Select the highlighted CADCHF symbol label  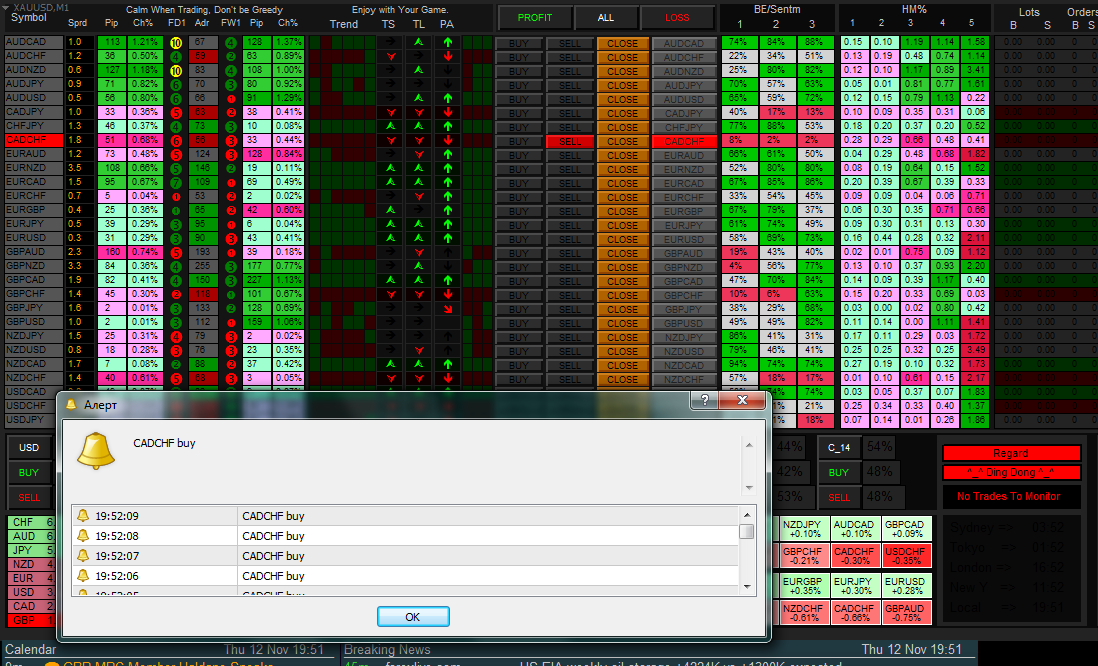(34, 140)
